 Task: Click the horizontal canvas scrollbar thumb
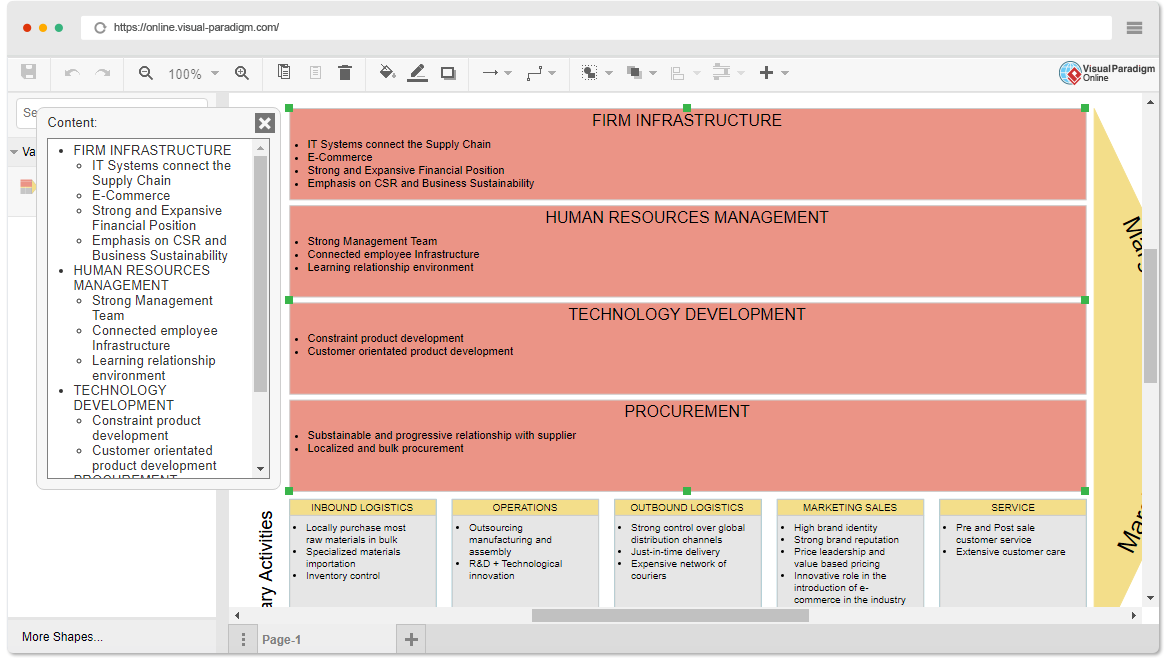point(670,616)
